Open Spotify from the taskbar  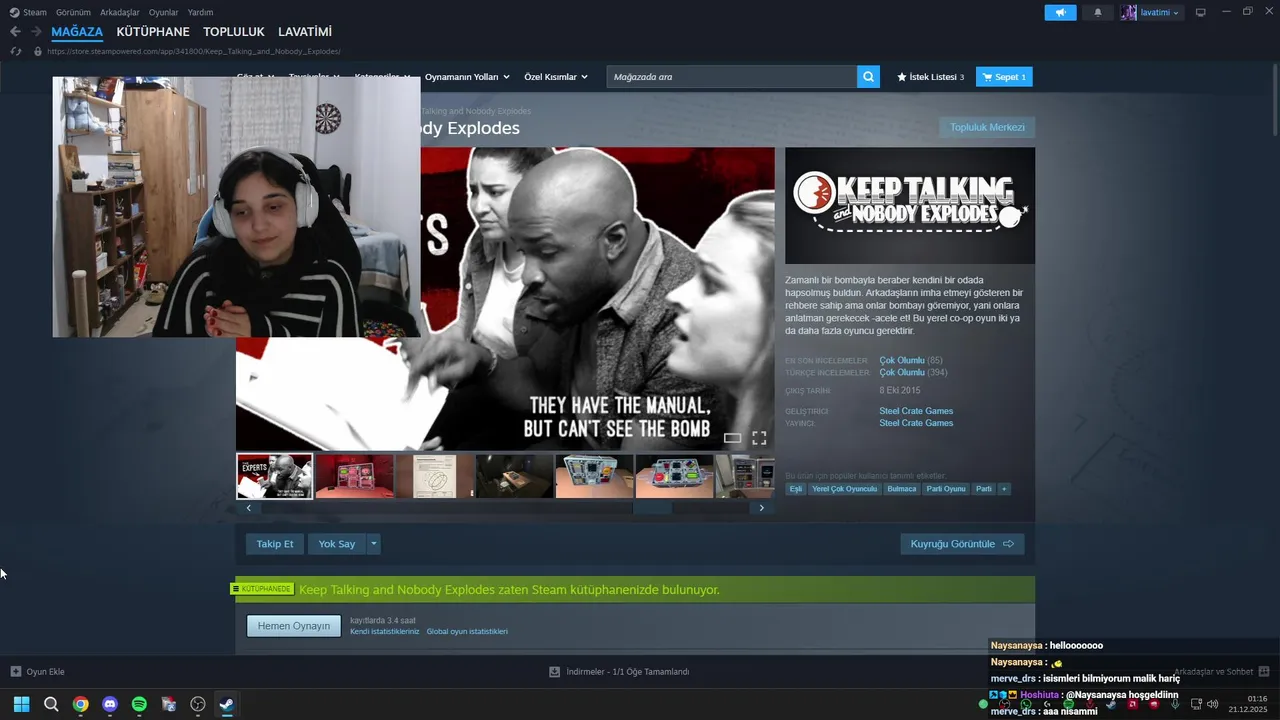pyautogui.click(x=139, y=704)
